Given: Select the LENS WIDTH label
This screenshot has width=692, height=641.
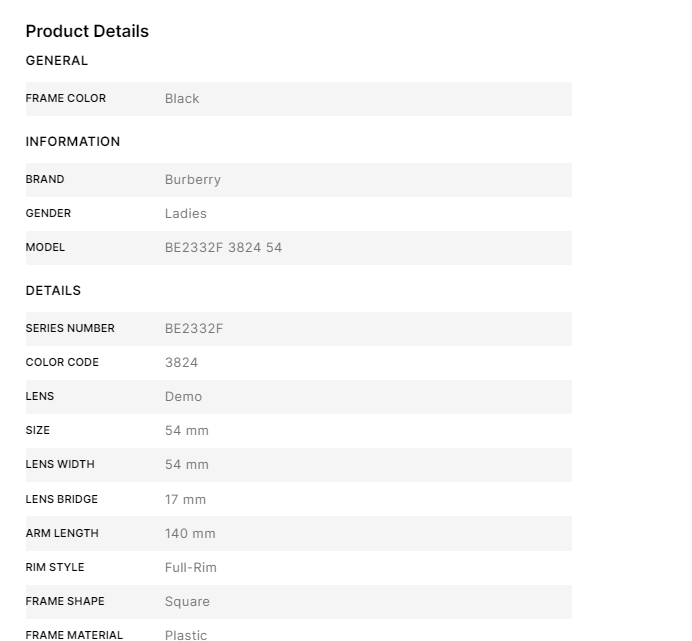Looking at the screenshot, I should 60,465.
